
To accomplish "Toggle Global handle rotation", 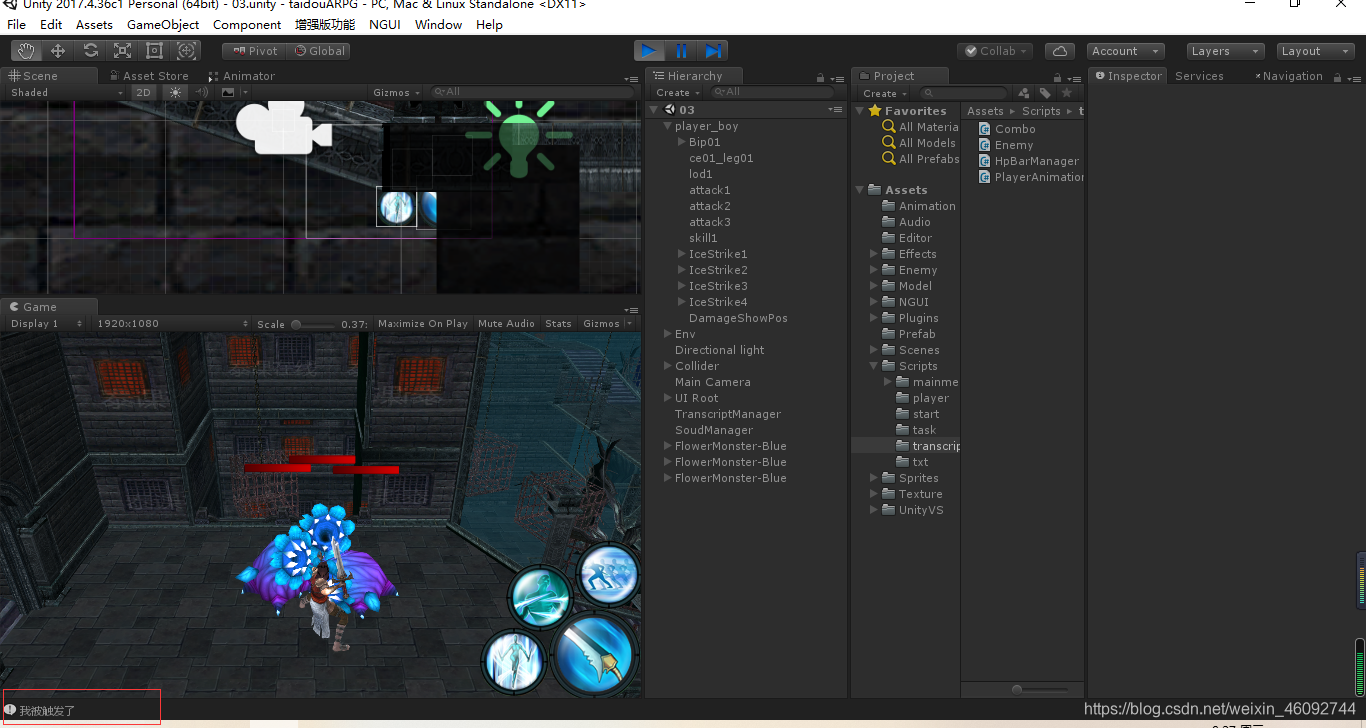I will [x=318, y=51].
